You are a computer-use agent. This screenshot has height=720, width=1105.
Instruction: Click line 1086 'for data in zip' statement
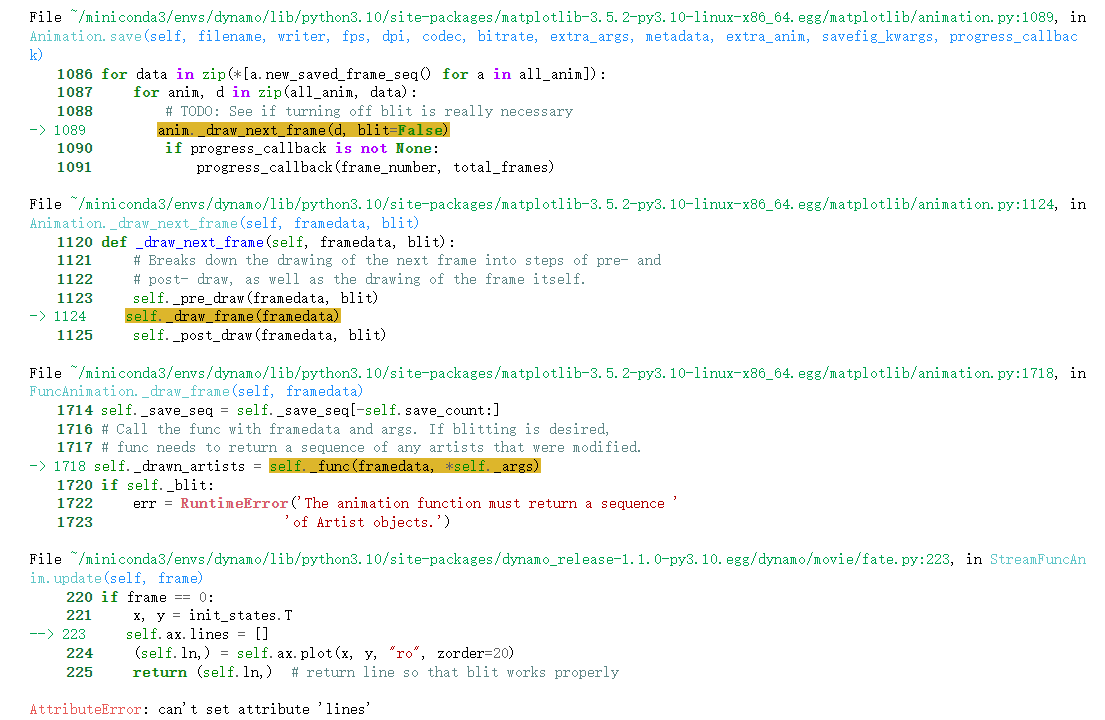[x=354, y=74]
